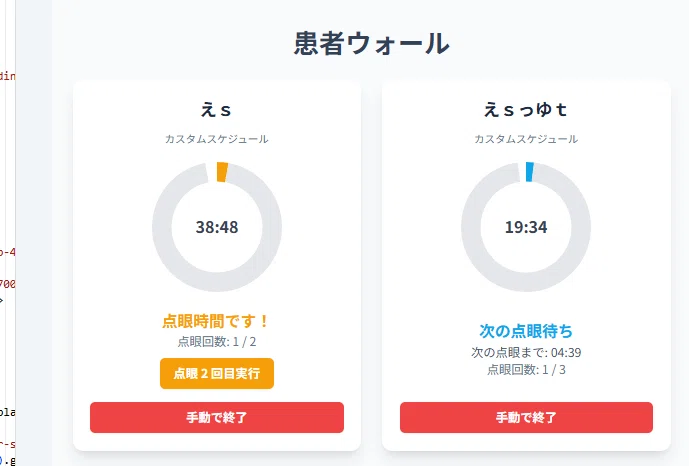The width and height of the screenshot is (689, 466).
Task: Click the code editor strip on the left
Action: (7, 233)
